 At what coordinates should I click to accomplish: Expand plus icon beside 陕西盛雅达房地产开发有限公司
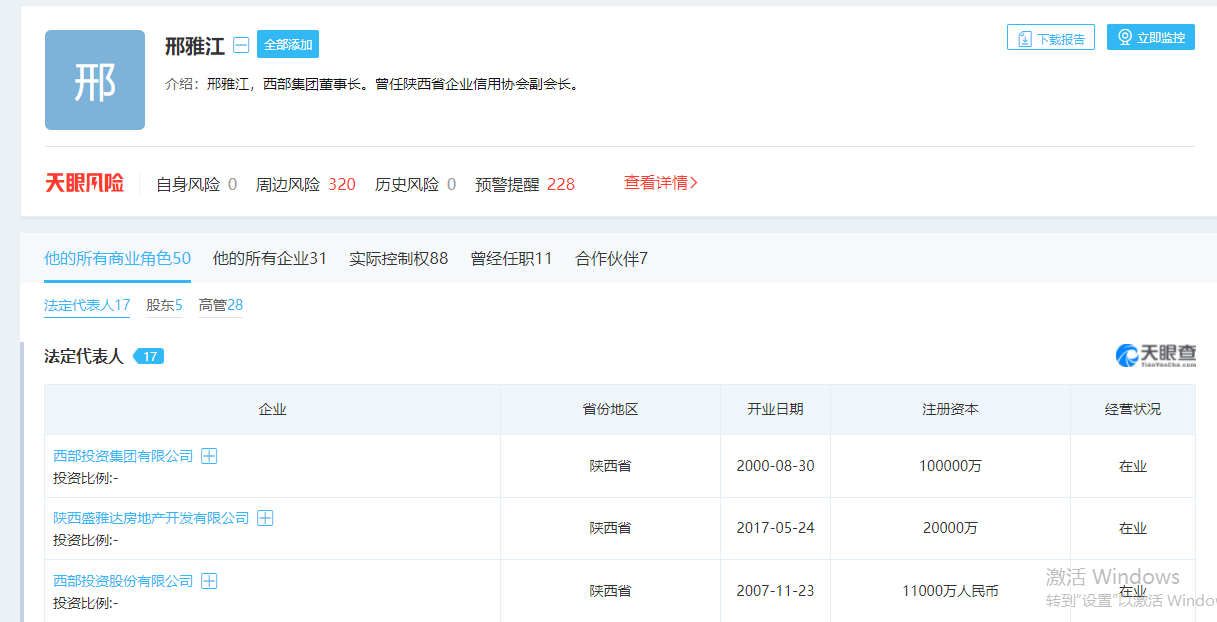265,518
